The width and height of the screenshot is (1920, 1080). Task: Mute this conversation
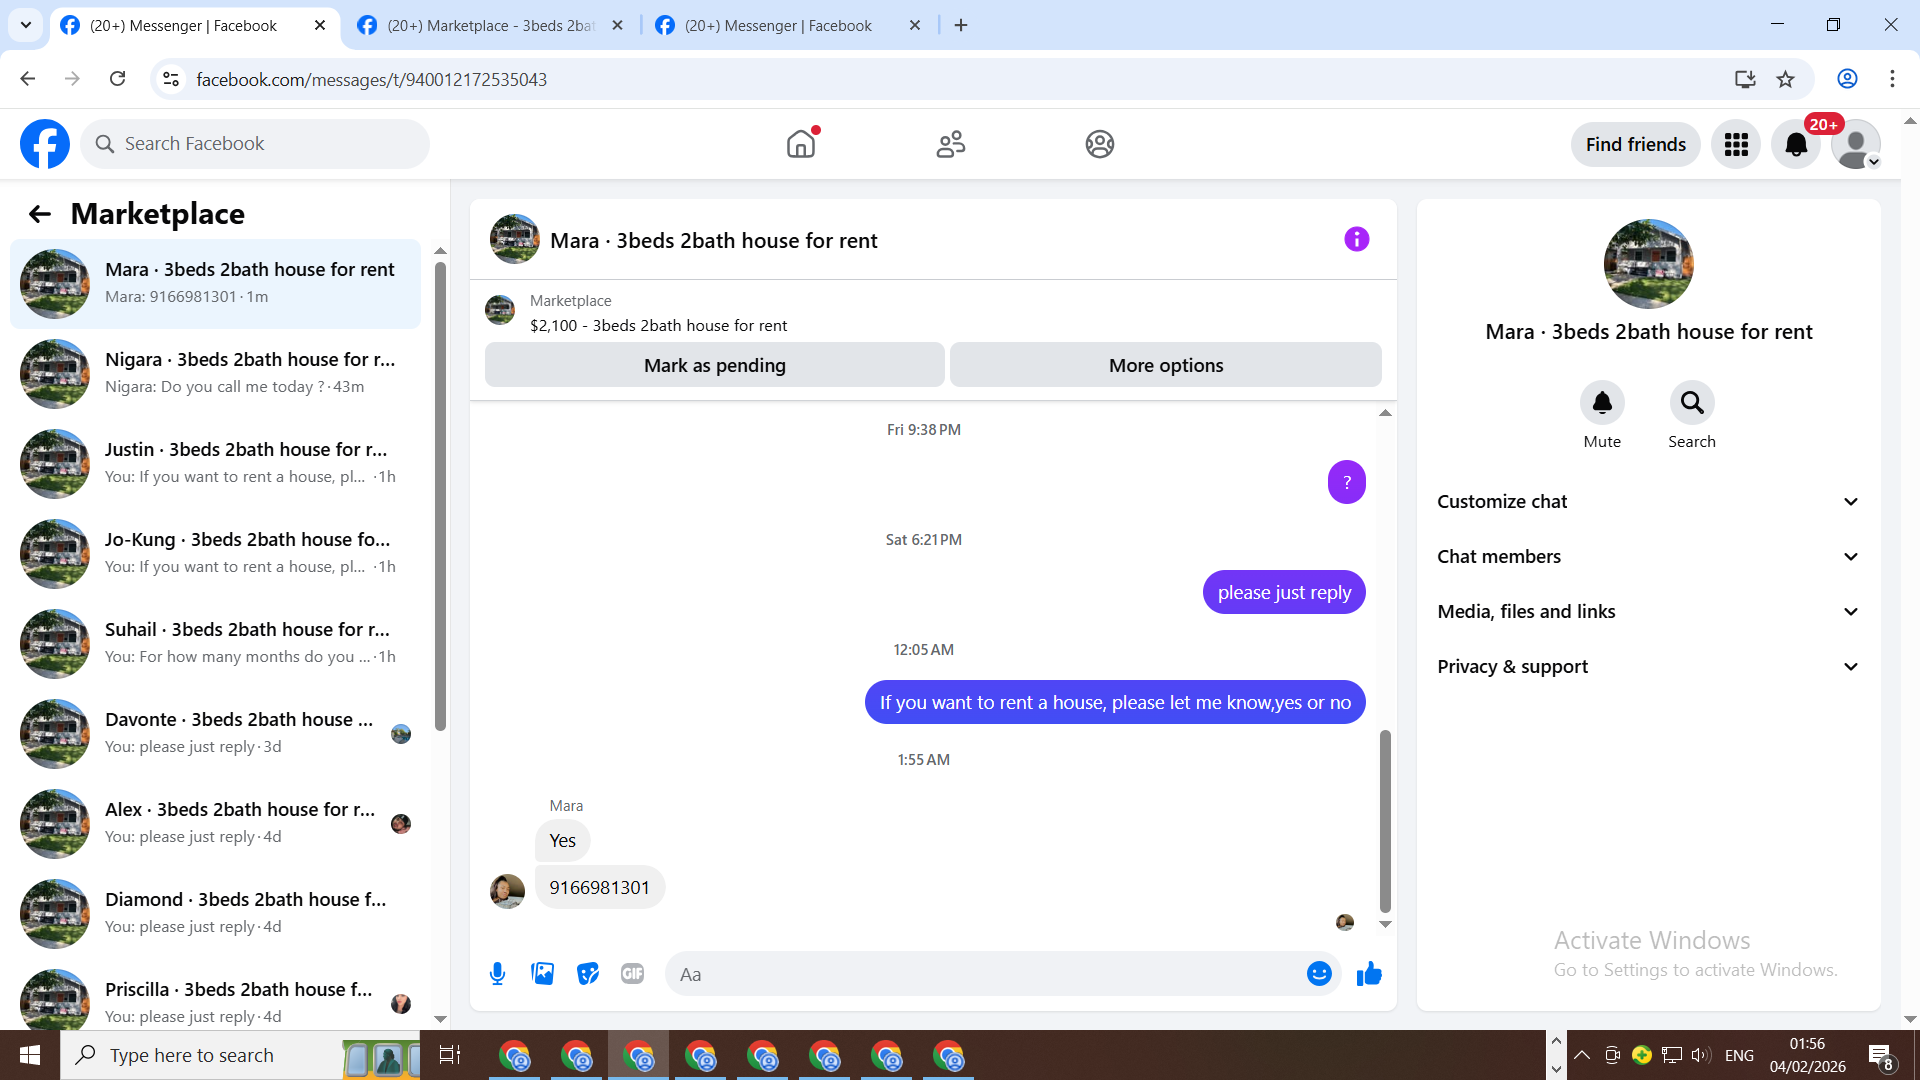[x=1602, y=403]
